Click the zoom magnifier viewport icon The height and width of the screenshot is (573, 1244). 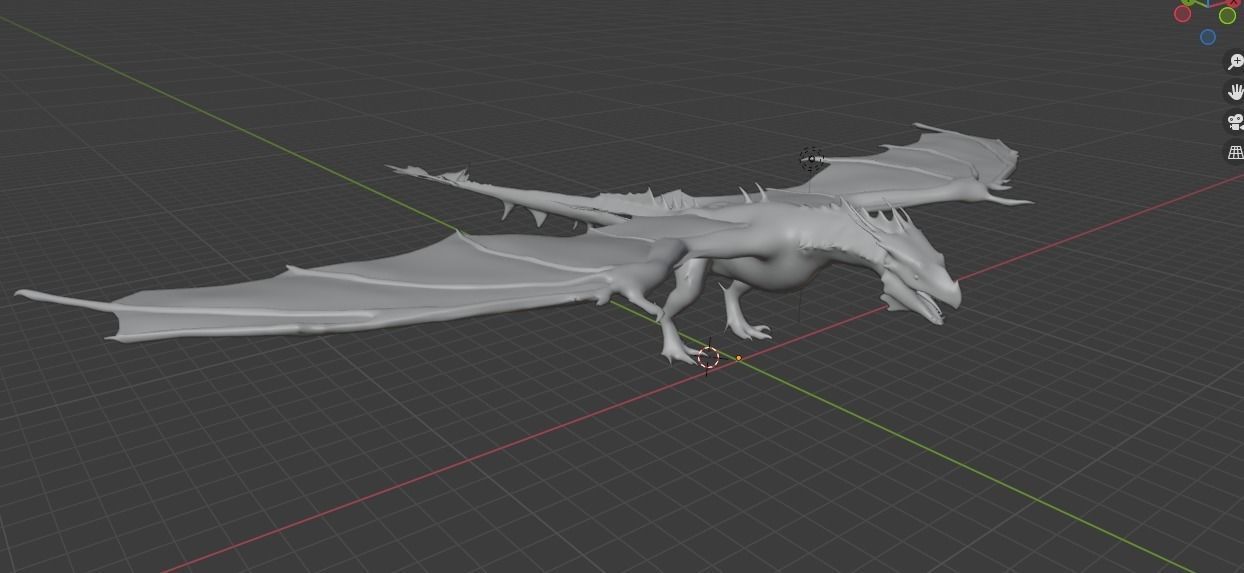coord(1235,62)
